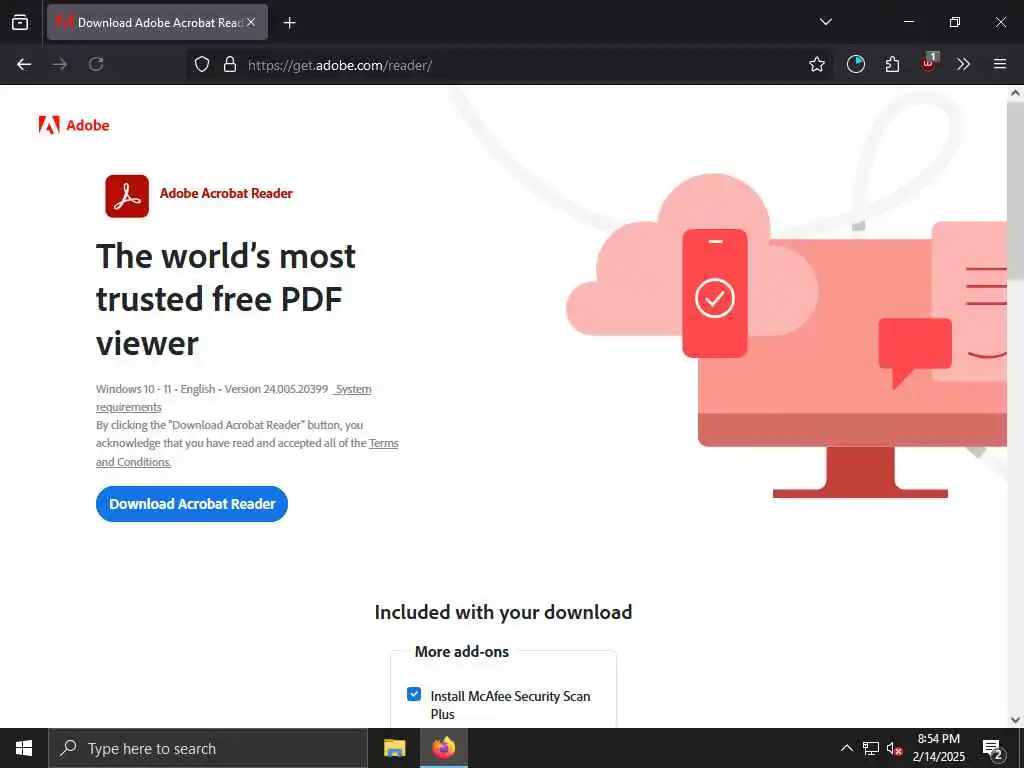Reload the current page
The width and height of the screenshot is (1024, 768).
click(96, 64)
